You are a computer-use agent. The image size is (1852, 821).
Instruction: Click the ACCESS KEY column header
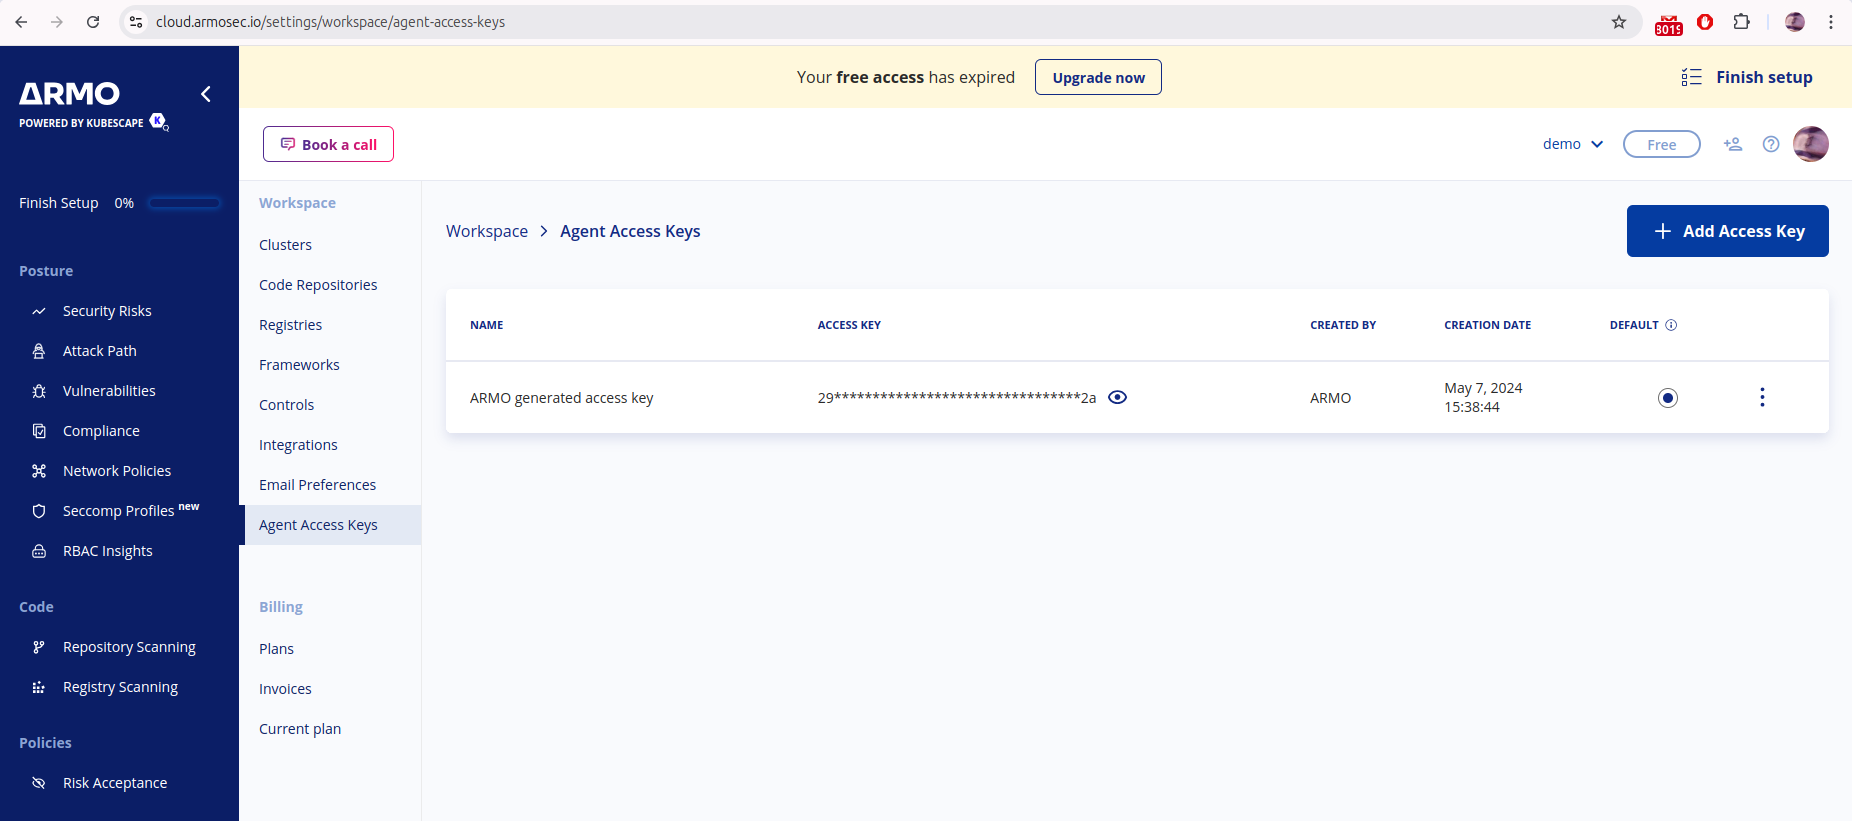click(x=849, y=325)
